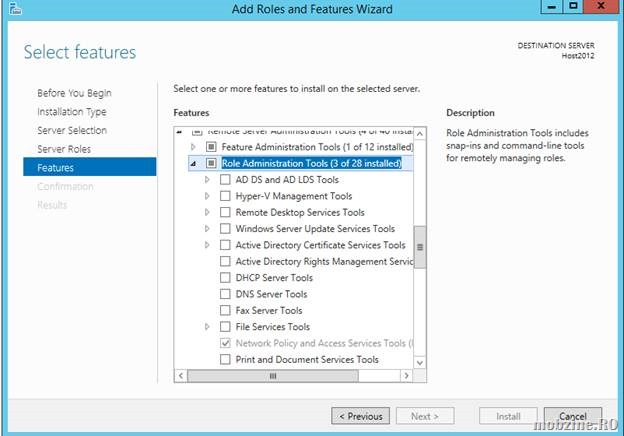Expand AD DS and AD LDS Tools

pos(207,179)
